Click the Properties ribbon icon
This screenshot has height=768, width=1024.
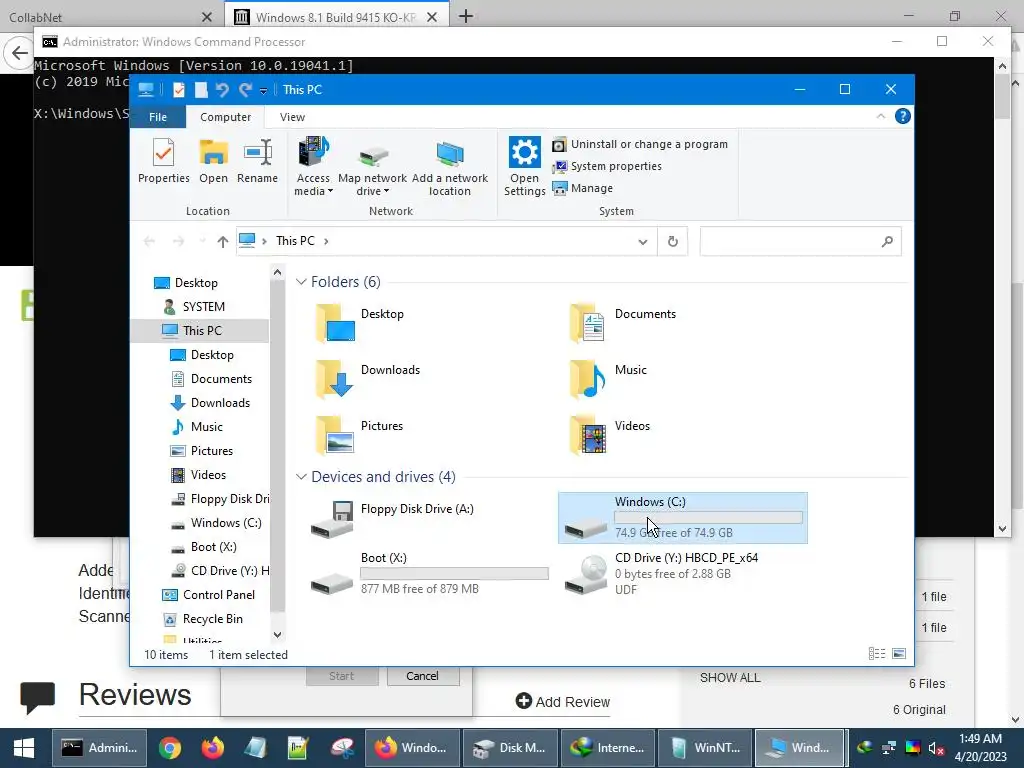(x=163, y=161)
